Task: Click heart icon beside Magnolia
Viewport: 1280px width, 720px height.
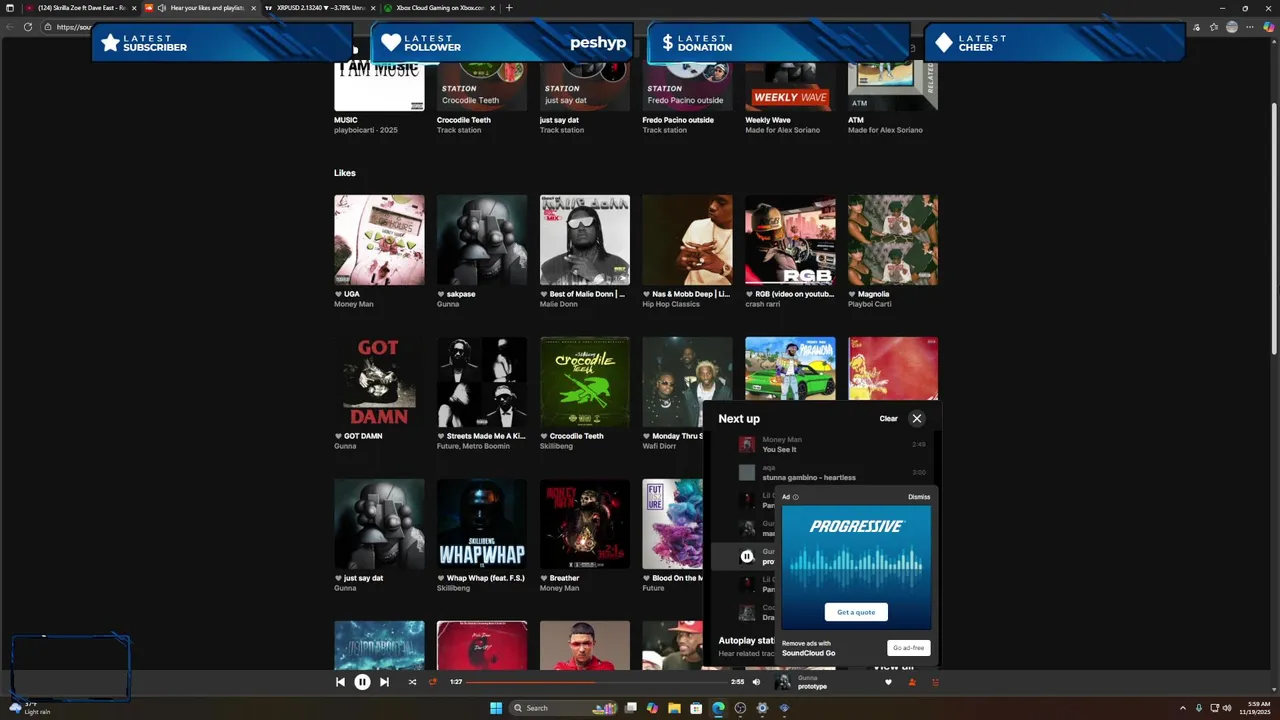Action: [852, 294]
